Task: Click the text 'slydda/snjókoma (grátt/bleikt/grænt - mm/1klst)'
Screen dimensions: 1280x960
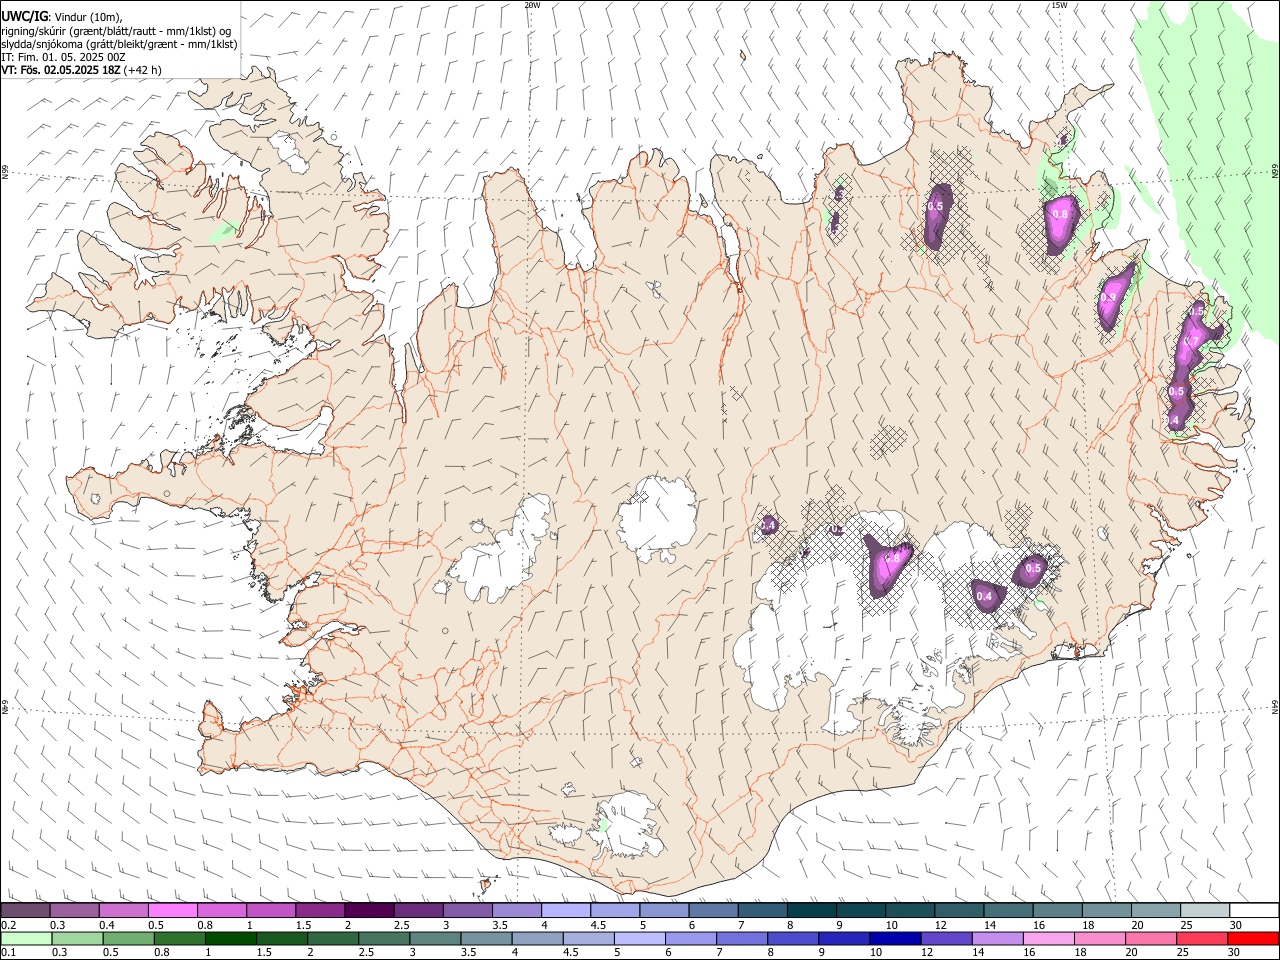Action: [x=119, y=44]
